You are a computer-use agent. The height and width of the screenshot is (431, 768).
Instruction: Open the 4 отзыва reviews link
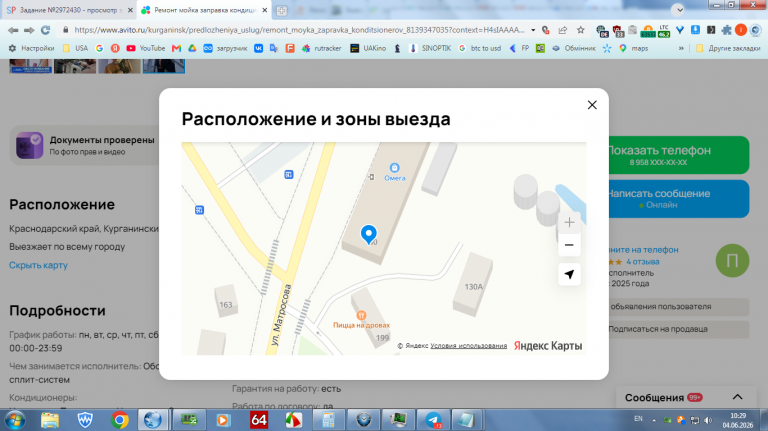(x=643, y=262)
